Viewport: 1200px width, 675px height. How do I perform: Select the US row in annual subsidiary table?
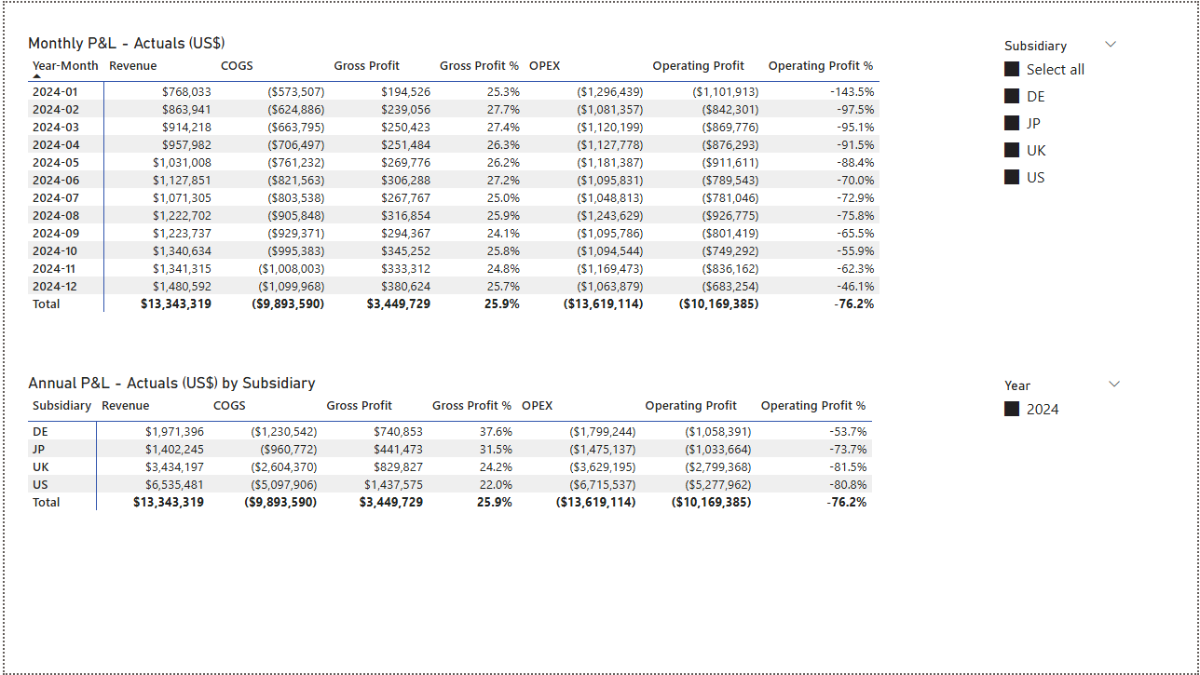[41, 484]
